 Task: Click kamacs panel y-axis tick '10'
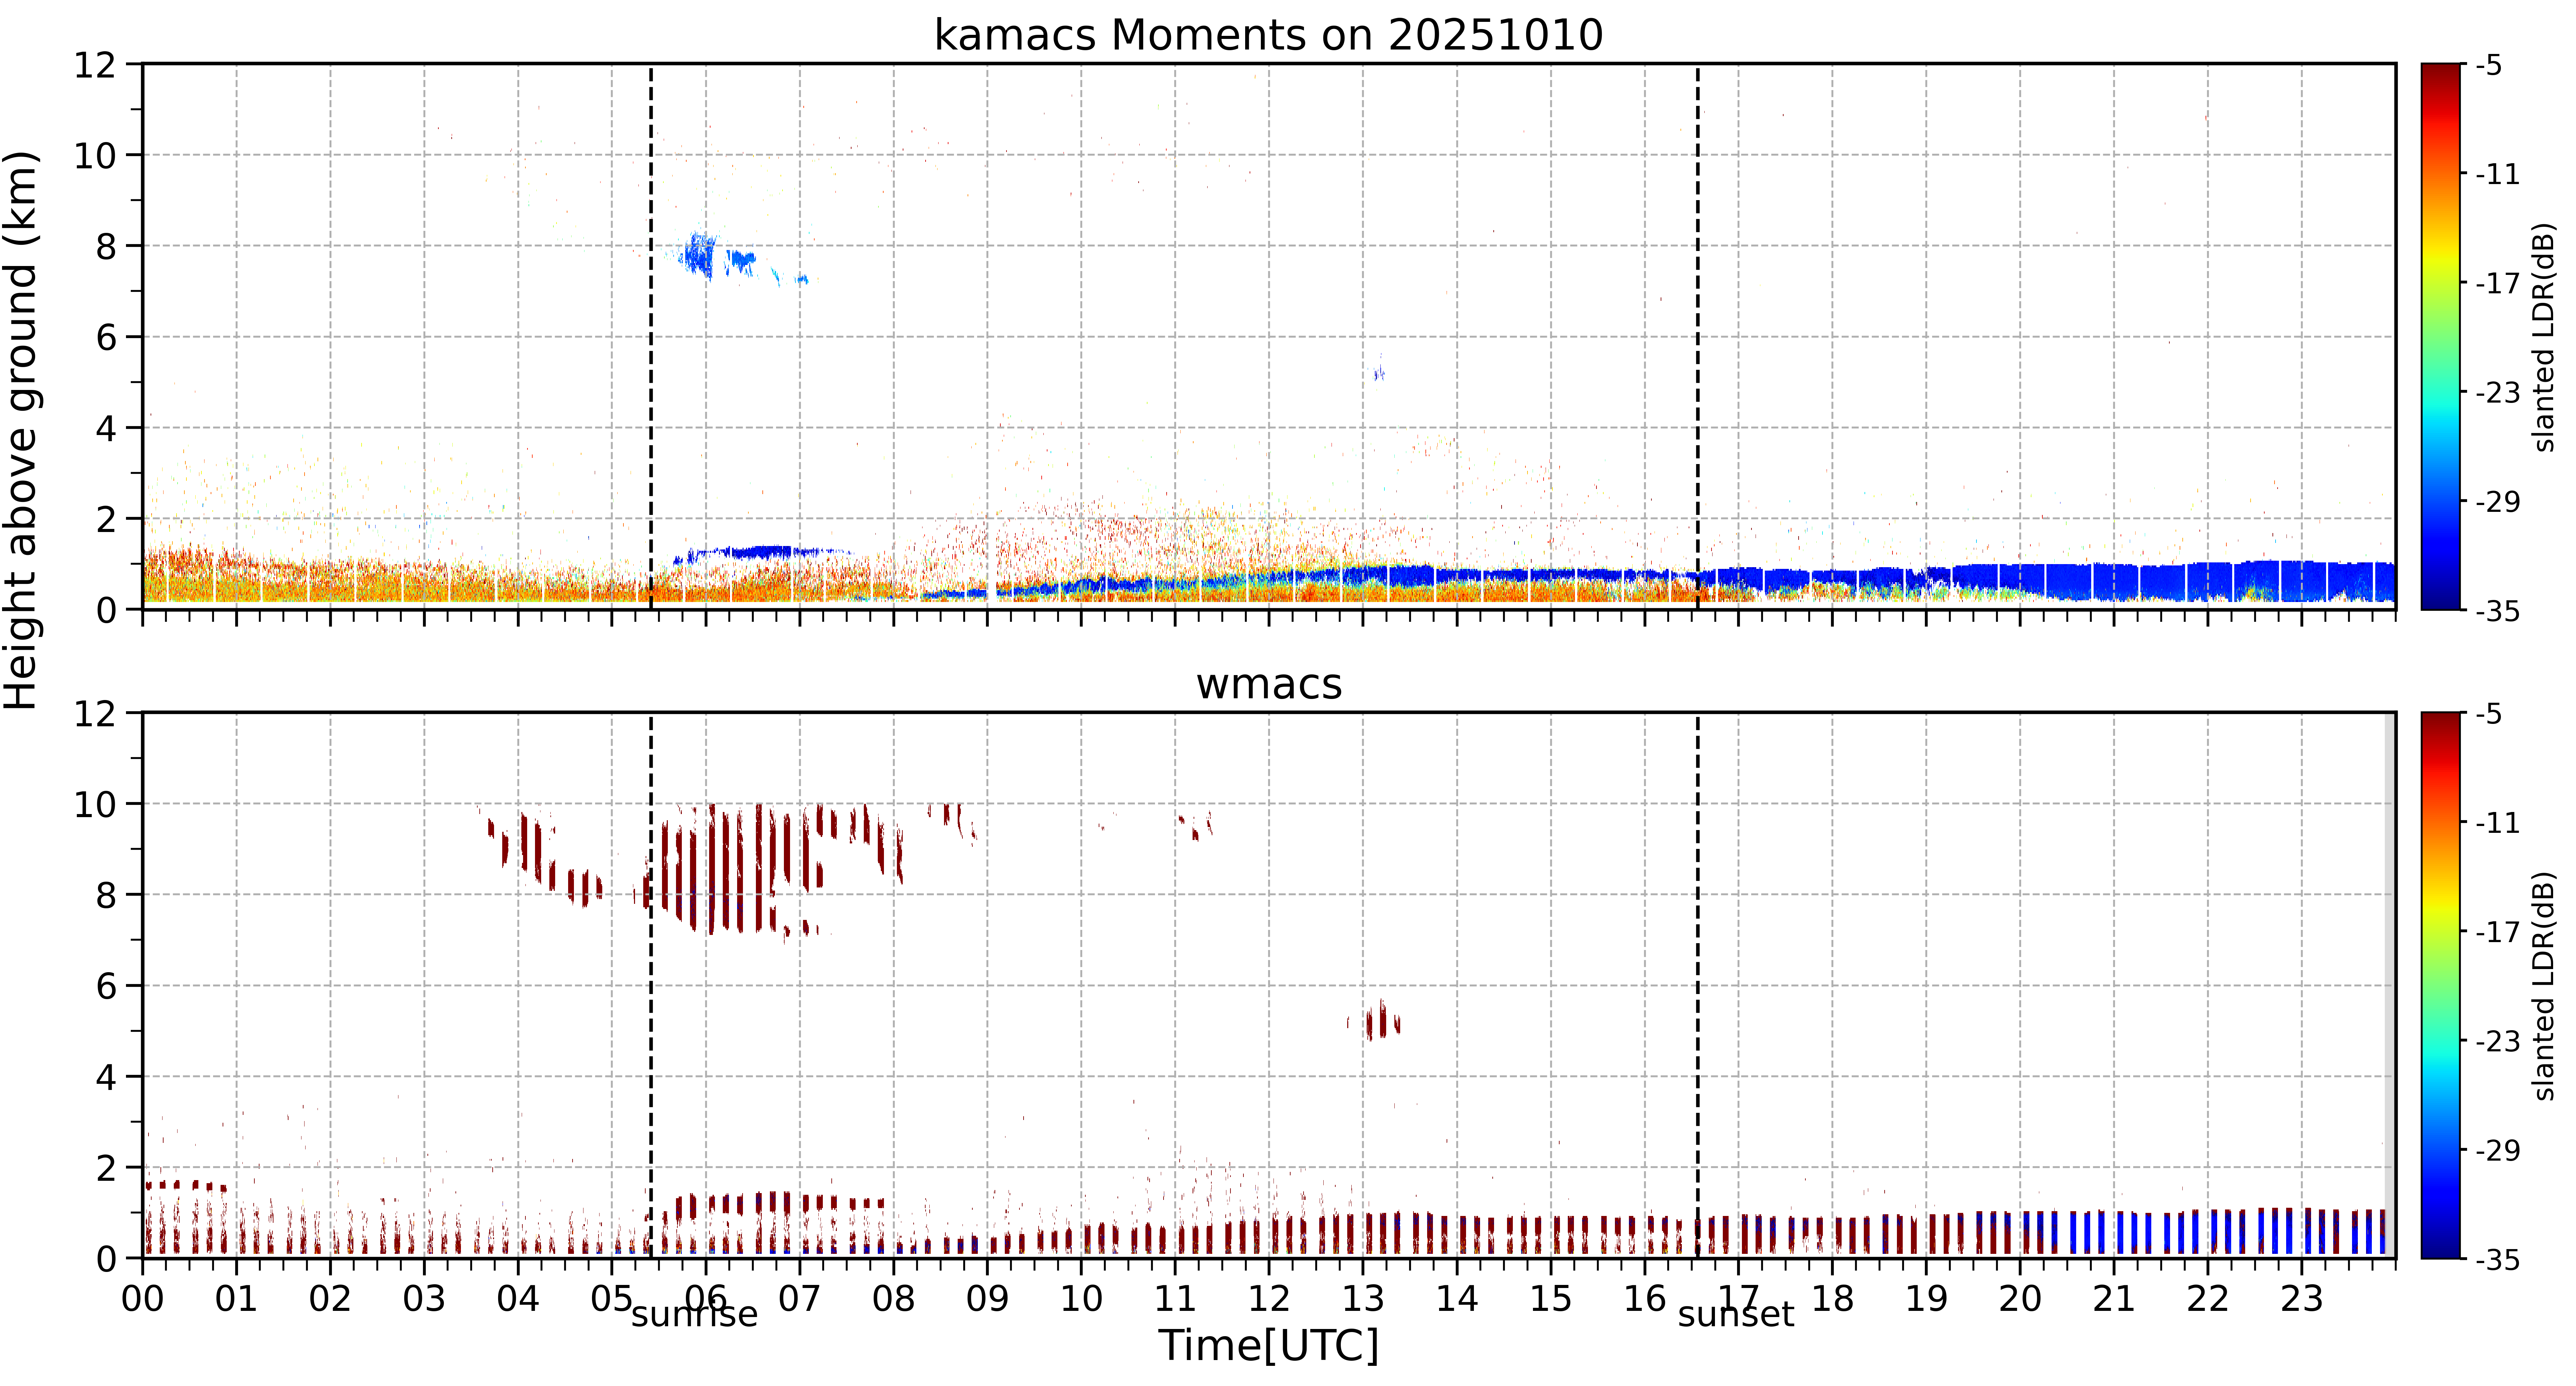tap(95, 156)
